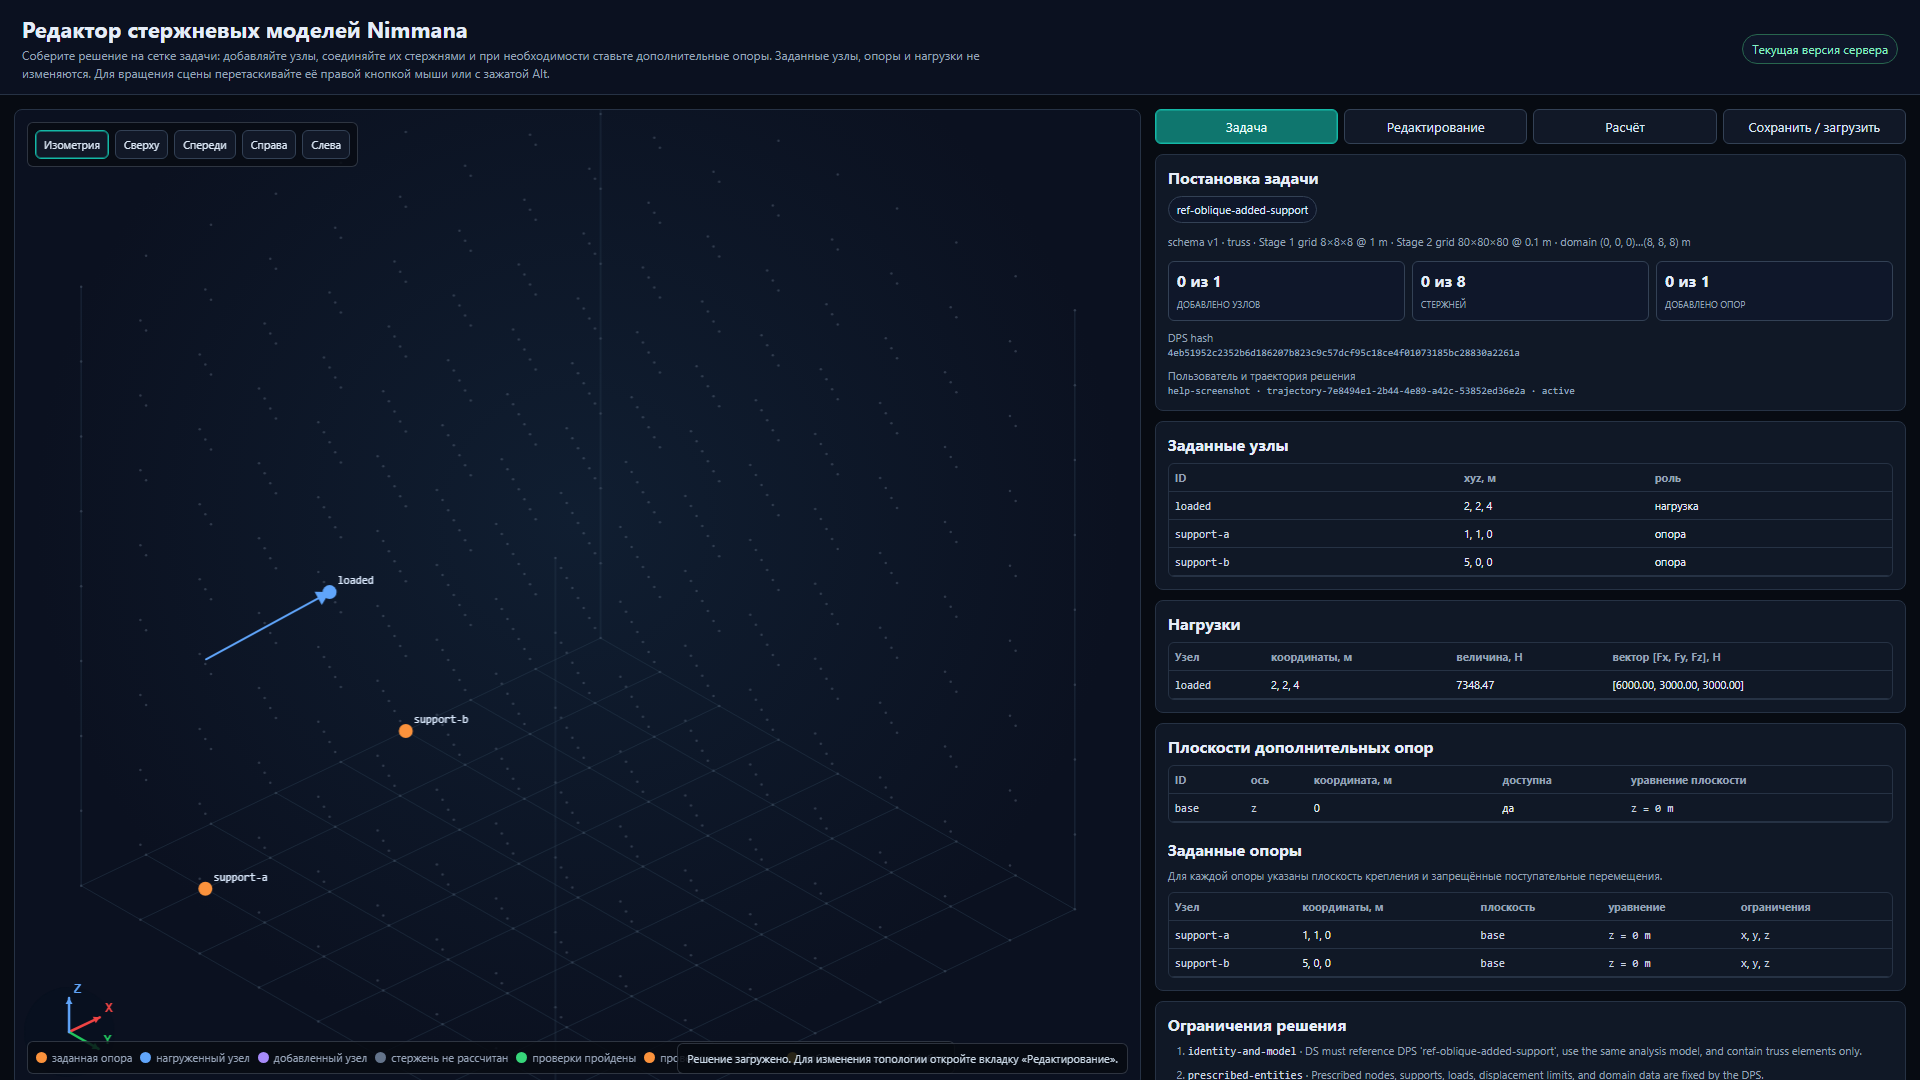Click the '0 из 8 стержней' card

tap(1530, 291)
